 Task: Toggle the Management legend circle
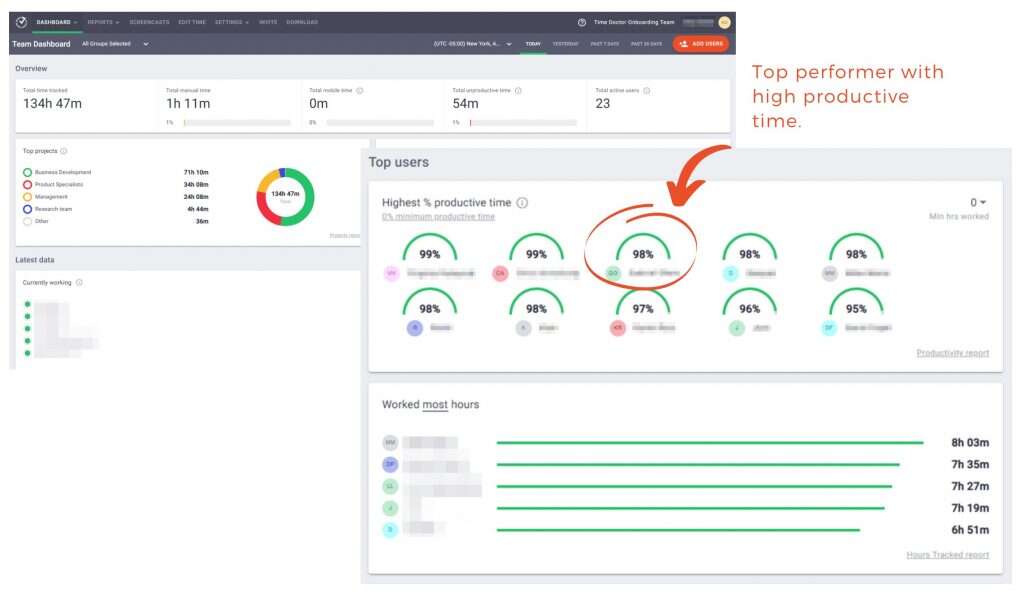tap(27, 196)
